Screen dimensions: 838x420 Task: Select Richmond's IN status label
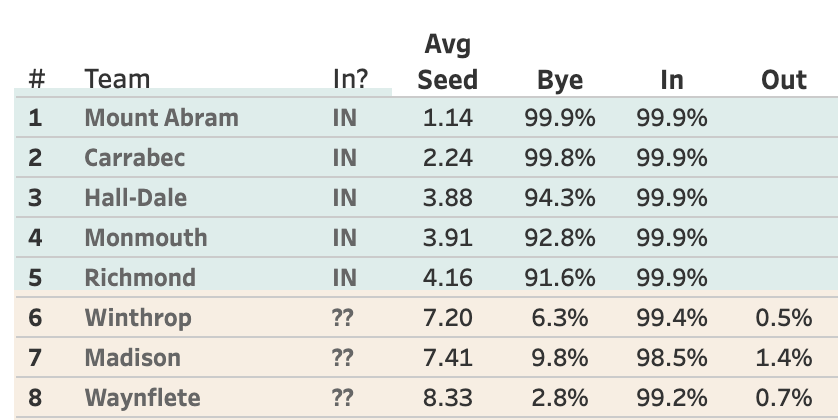click(x=344, y=278)
